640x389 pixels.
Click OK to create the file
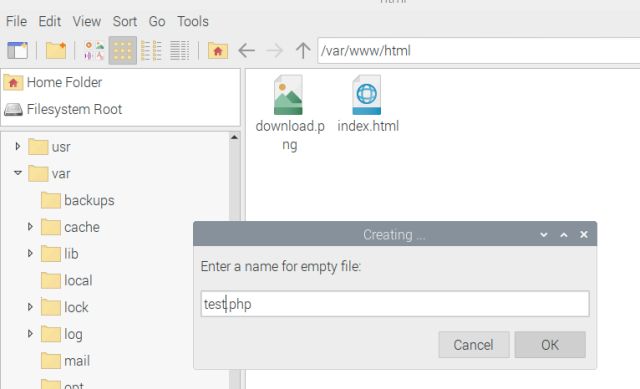pyautogui.click(x=550, y=345)
